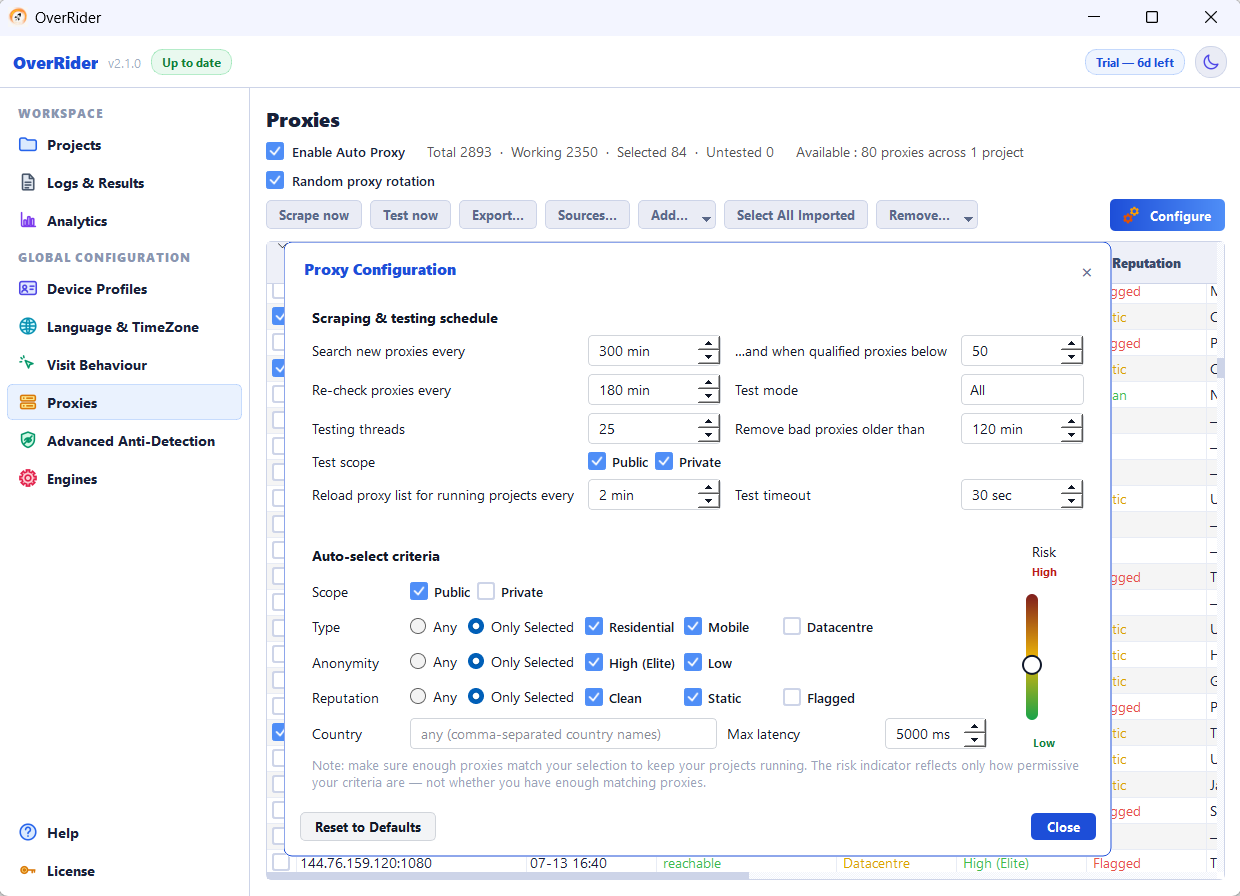The image size is (1240, 896).
Task: Open Visit Behaviour settings
Action: 124,365
